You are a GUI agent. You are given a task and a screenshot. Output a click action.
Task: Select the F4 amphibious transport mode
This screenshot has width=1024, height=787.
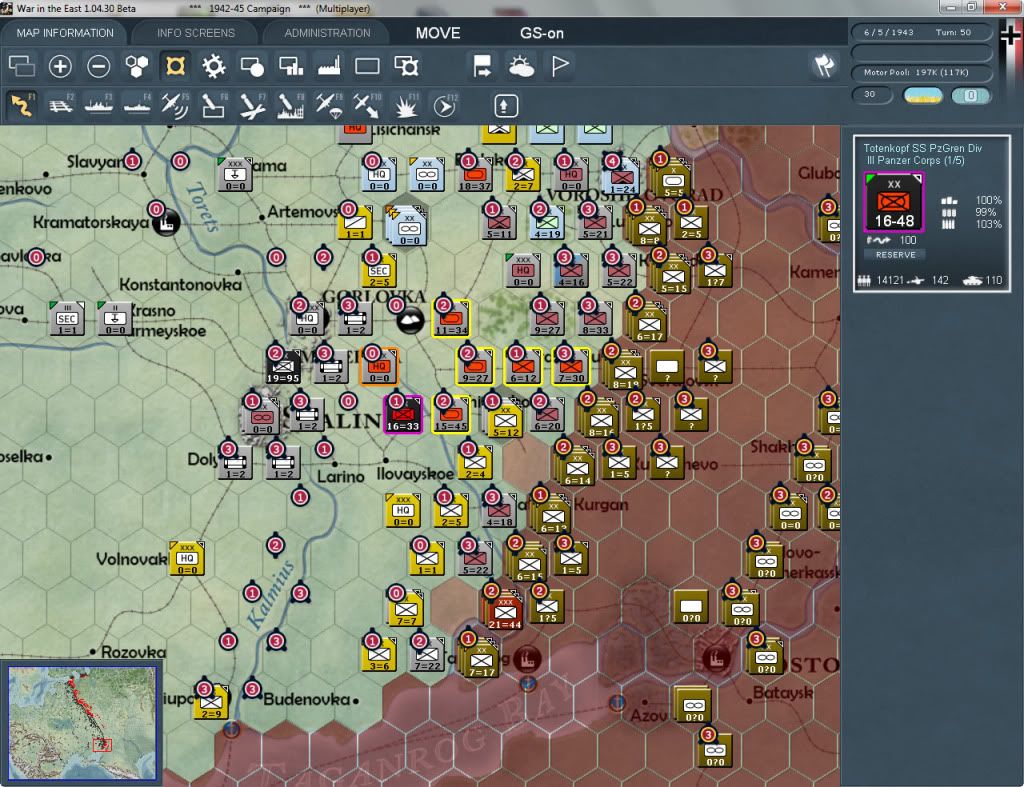(137, 105)
